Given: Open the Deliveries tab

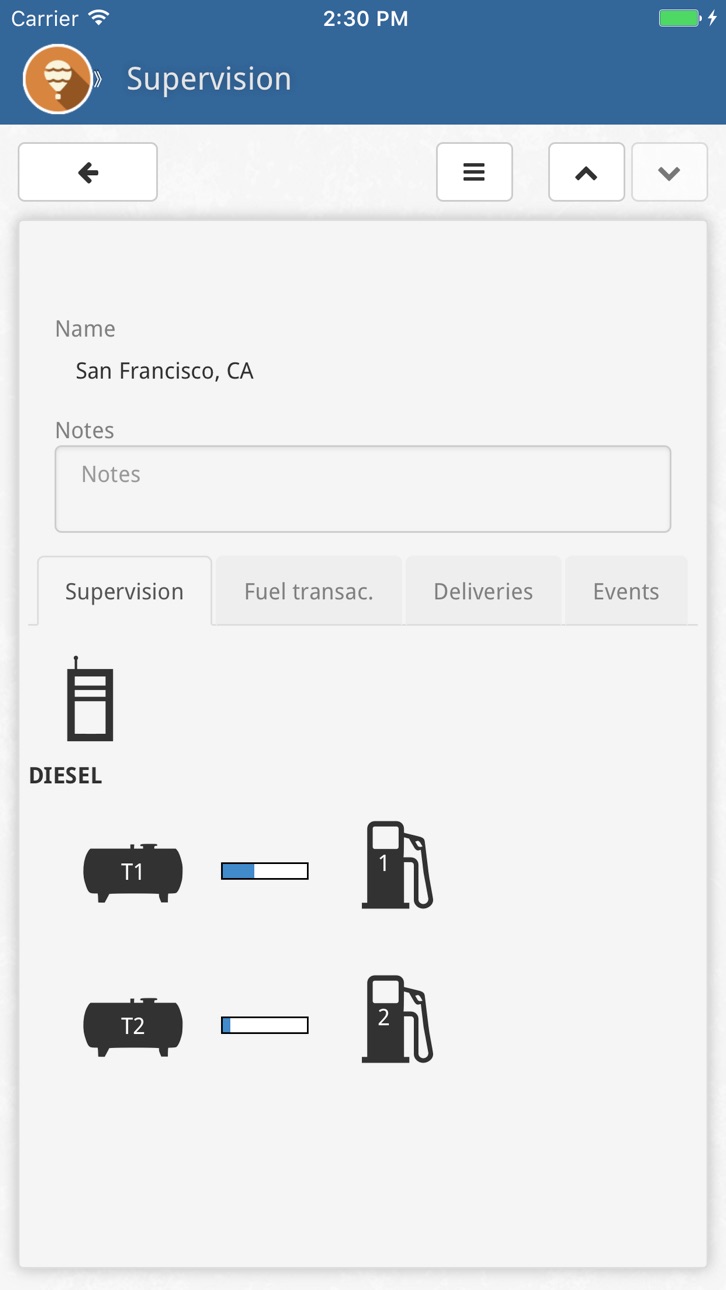Looking at the screenshot, I should pyautogui.click(x=483, y=591).
